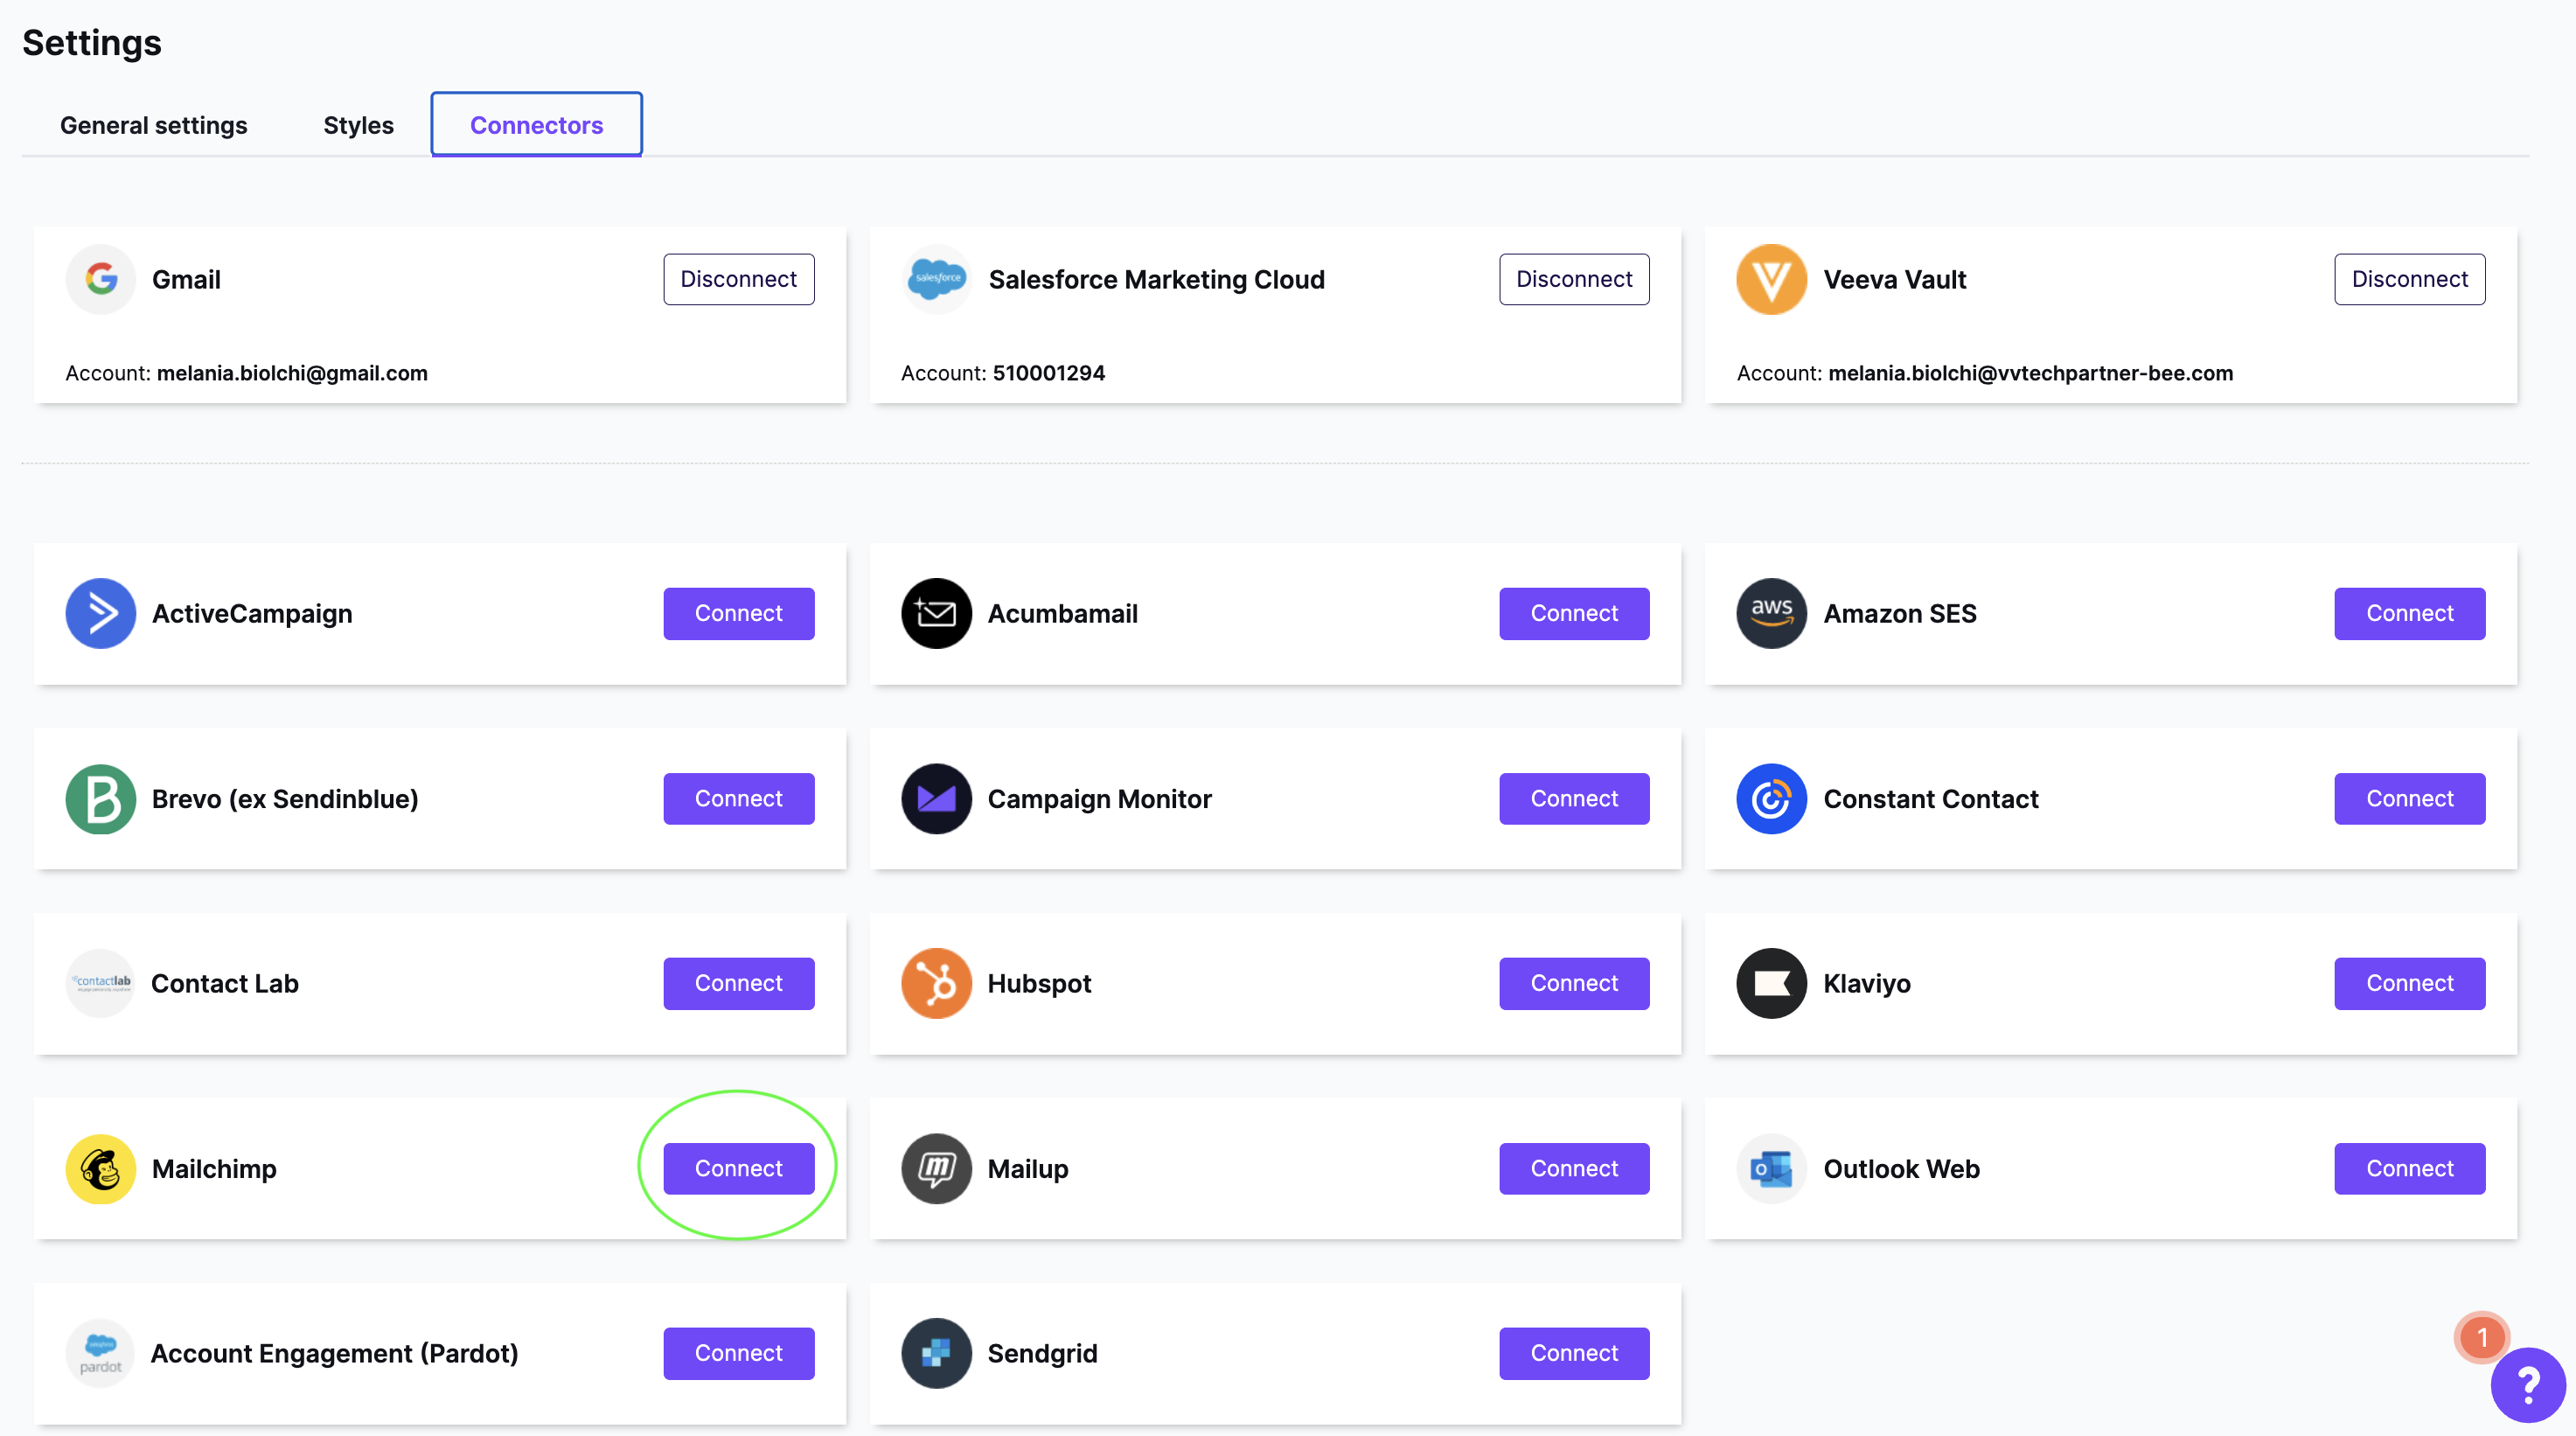The image size is (2576, 1436).
Task: Connect Campaign Monitor
Action: 1574,799
